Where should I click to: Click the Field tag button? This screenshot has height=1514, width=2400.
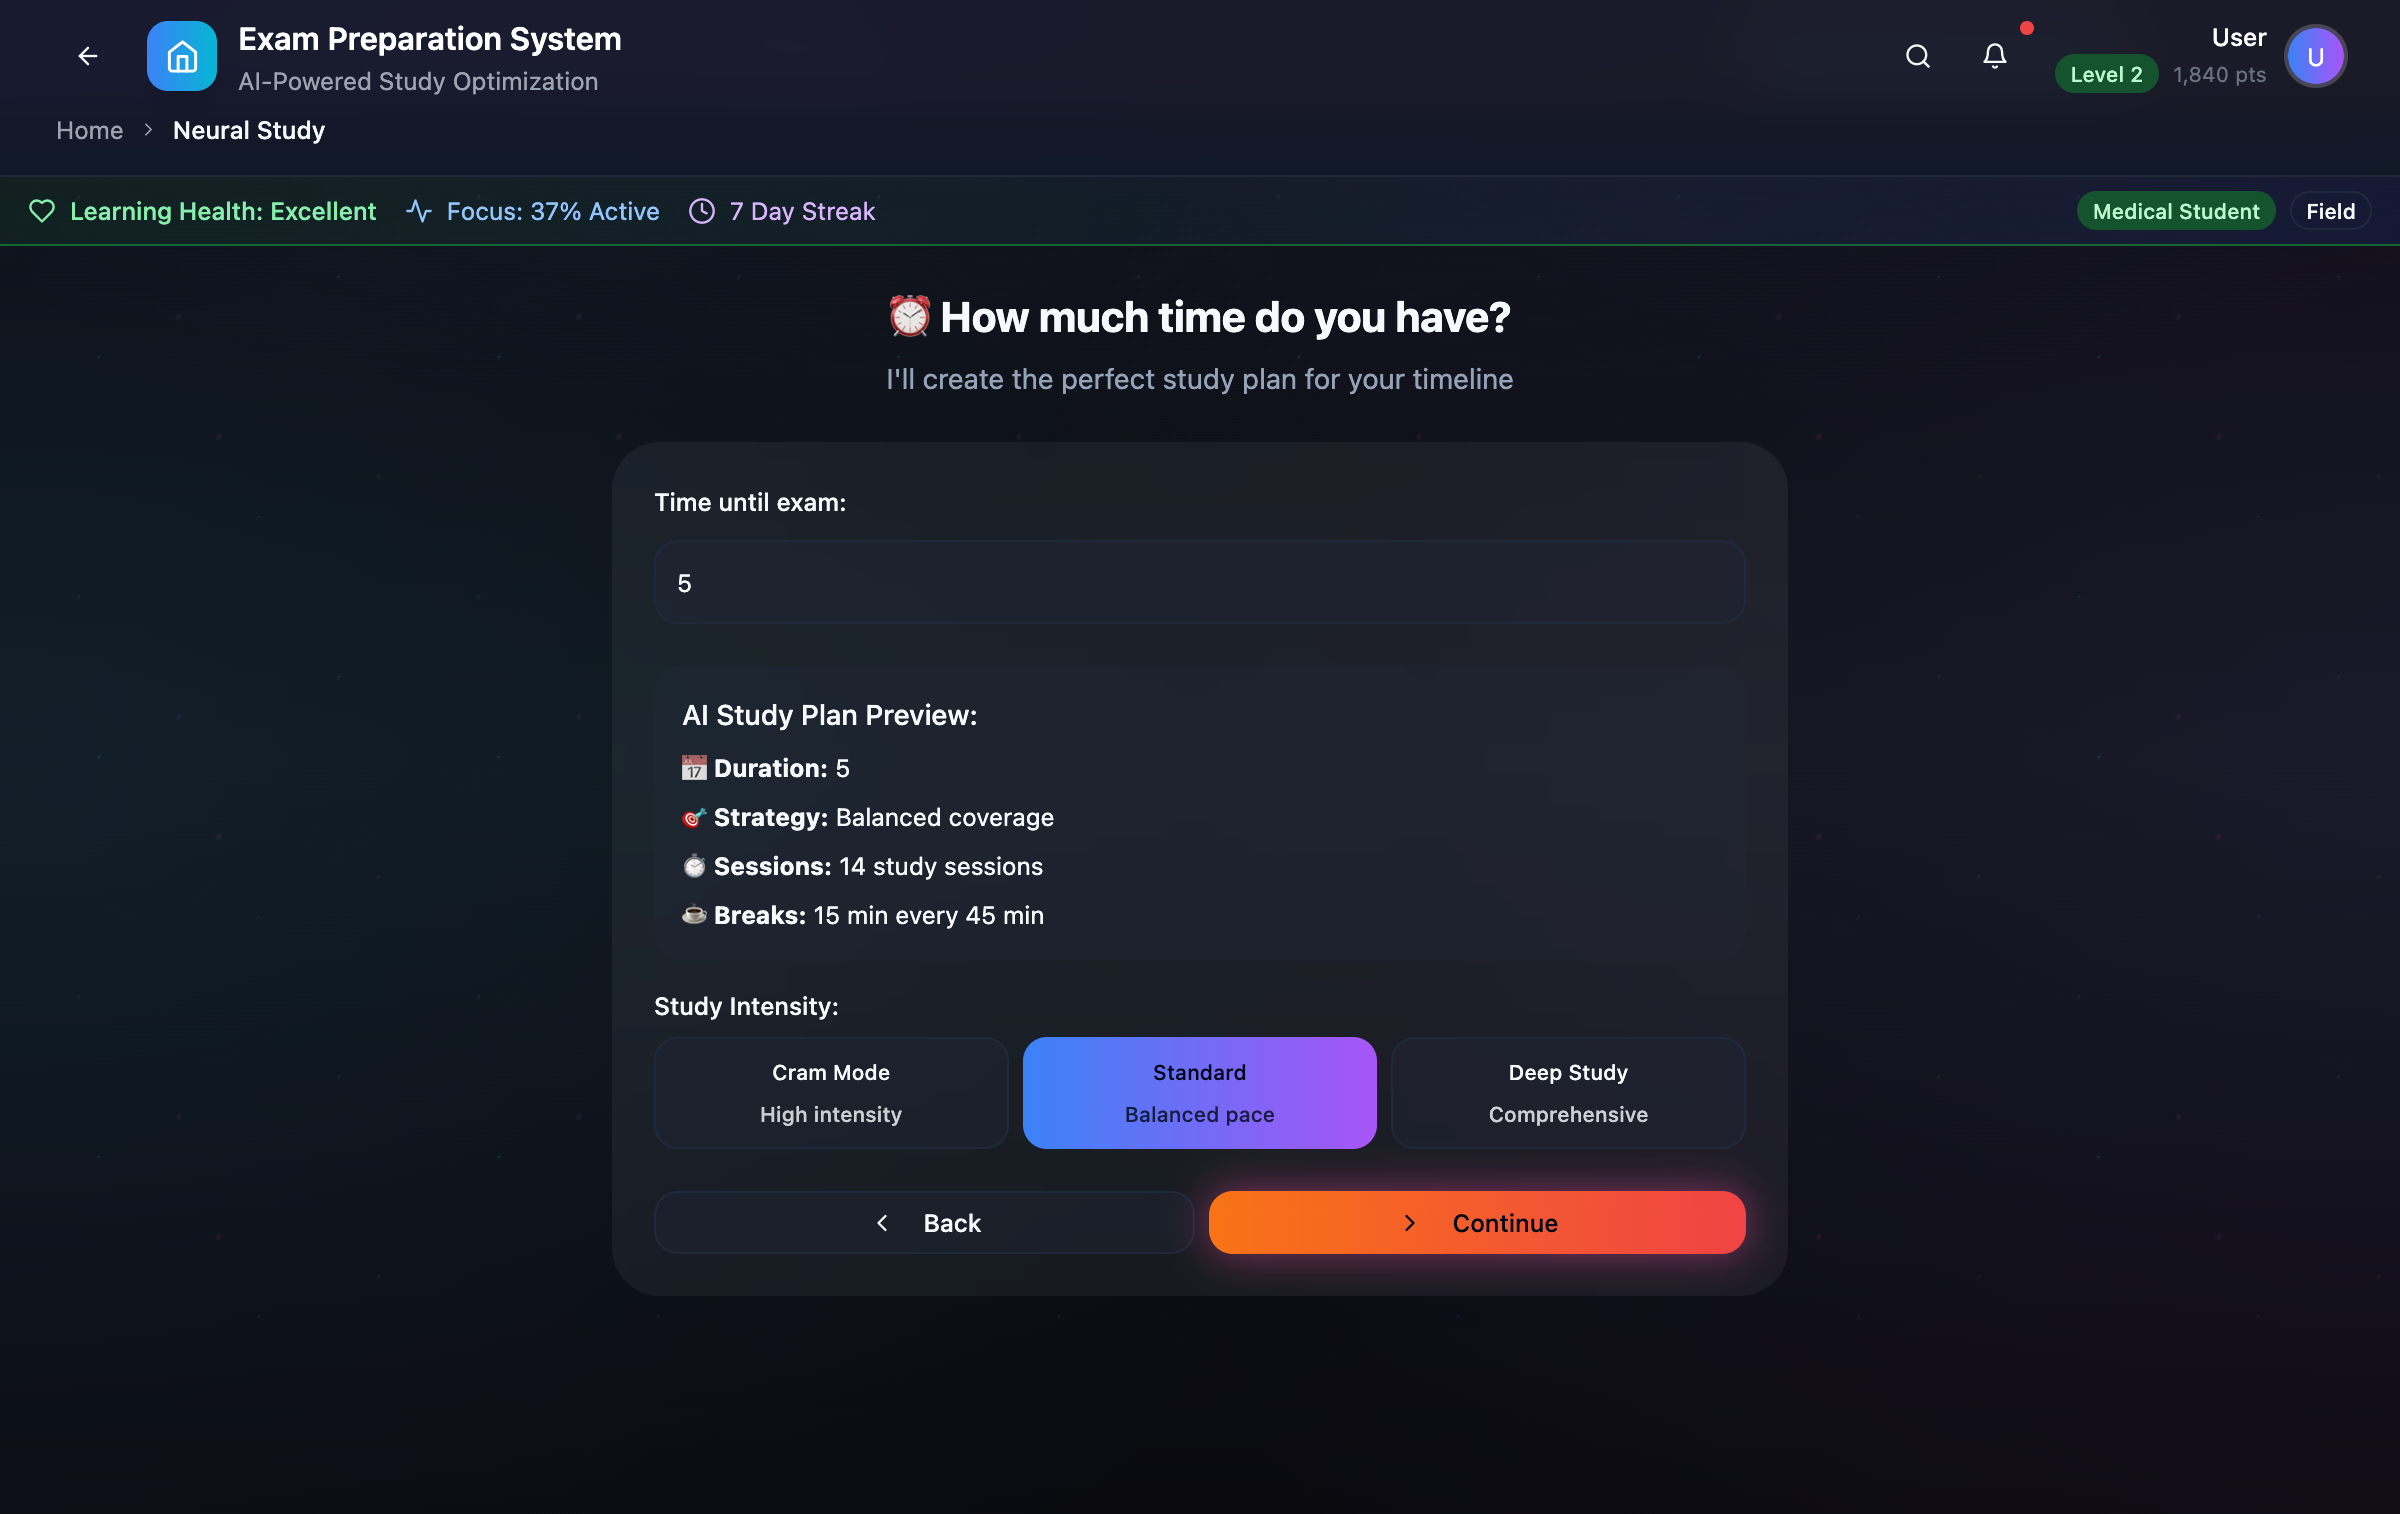2330,211
